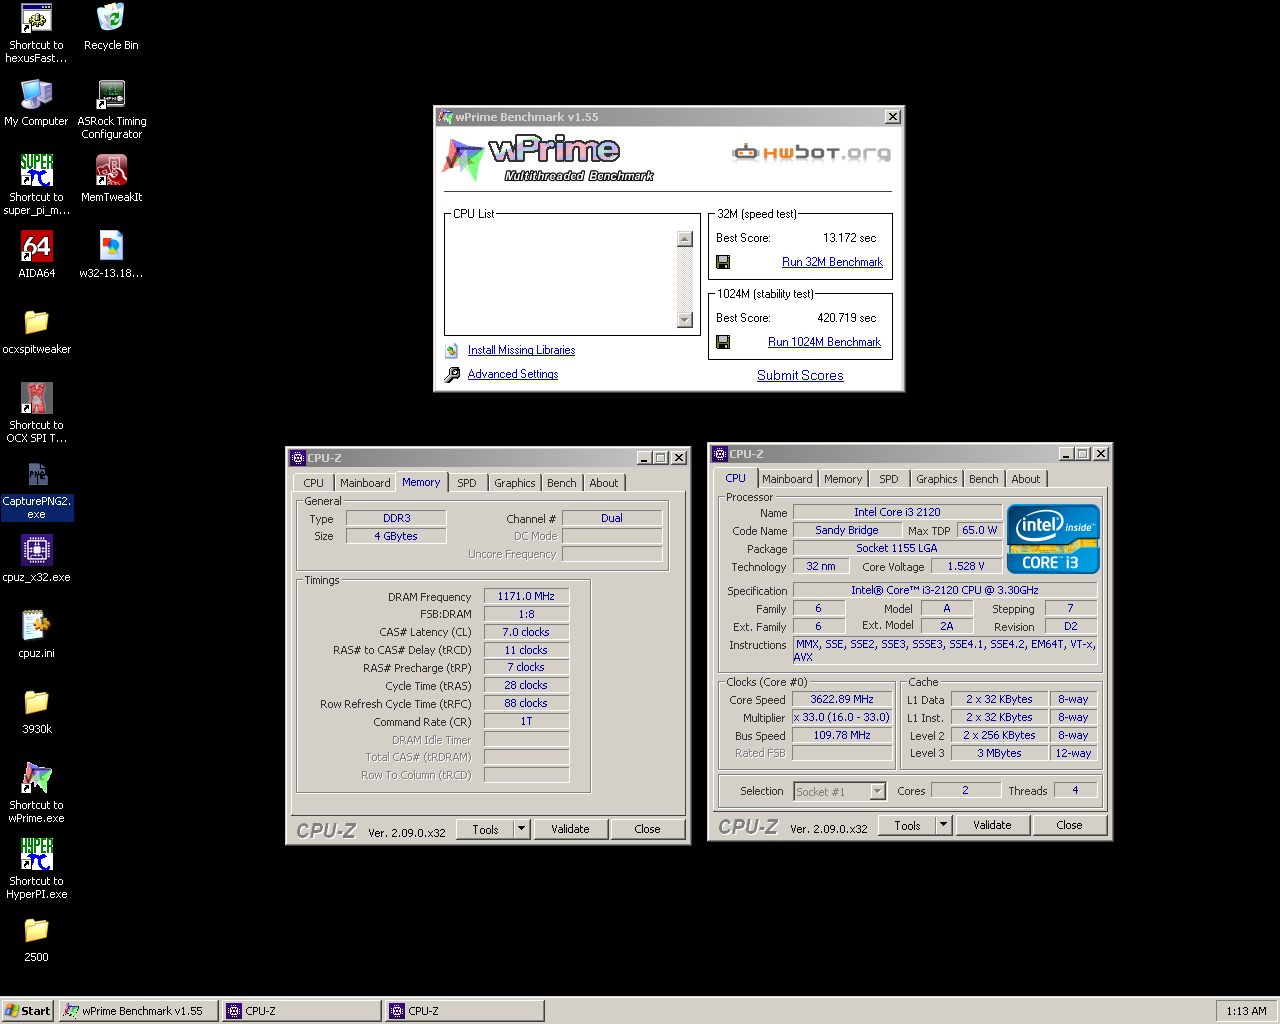Open Graphics tab in right CPU-Z window
The image size is (1280, 1024).
(937, 479)
